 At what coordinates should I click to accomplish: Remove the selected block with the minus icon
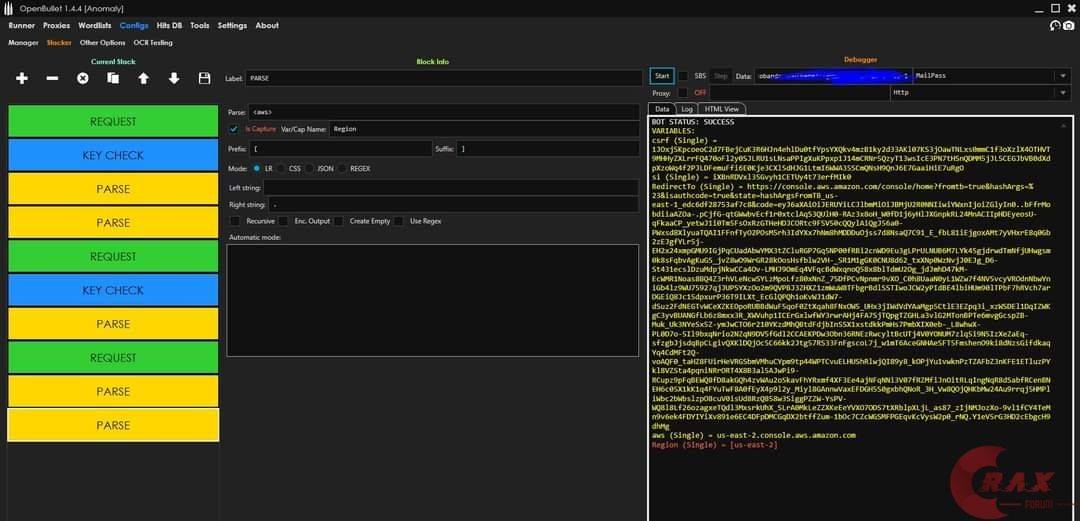pyautogui.click(x=52, y=79)
